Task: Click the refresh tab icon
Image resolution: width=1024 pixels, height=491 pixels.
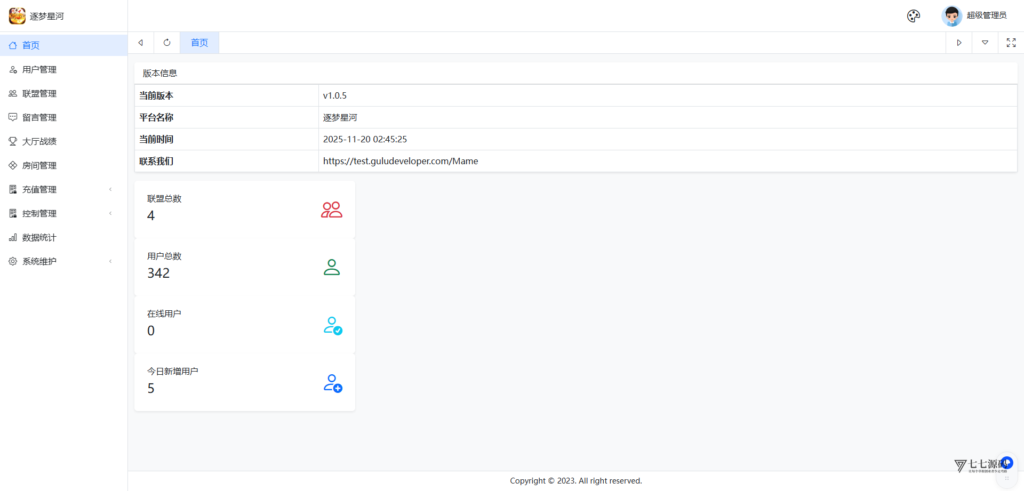Action: tap(167, 43)
